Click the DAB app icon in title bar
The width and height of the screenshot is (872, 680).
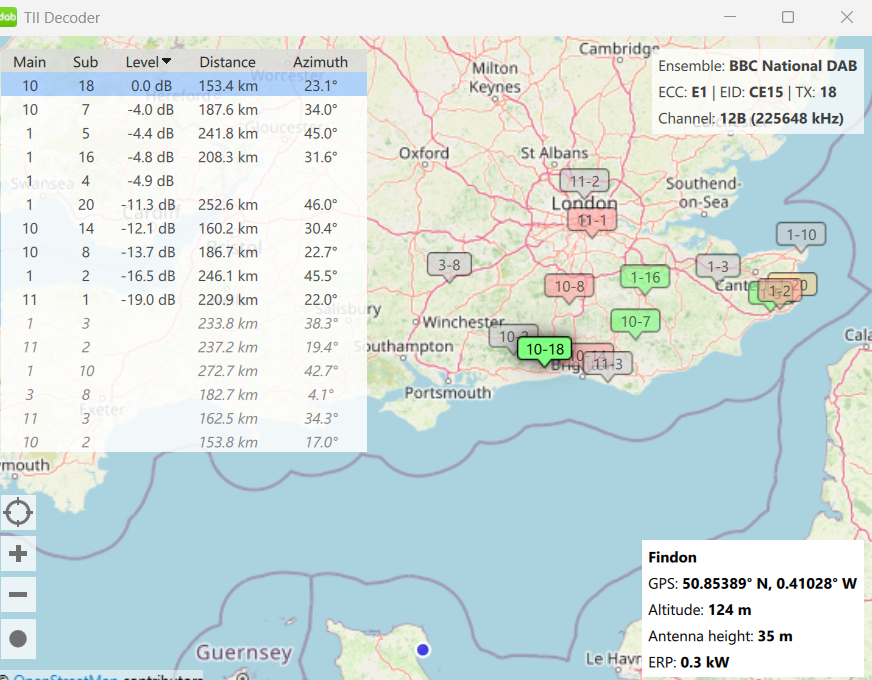pos(8,17)
